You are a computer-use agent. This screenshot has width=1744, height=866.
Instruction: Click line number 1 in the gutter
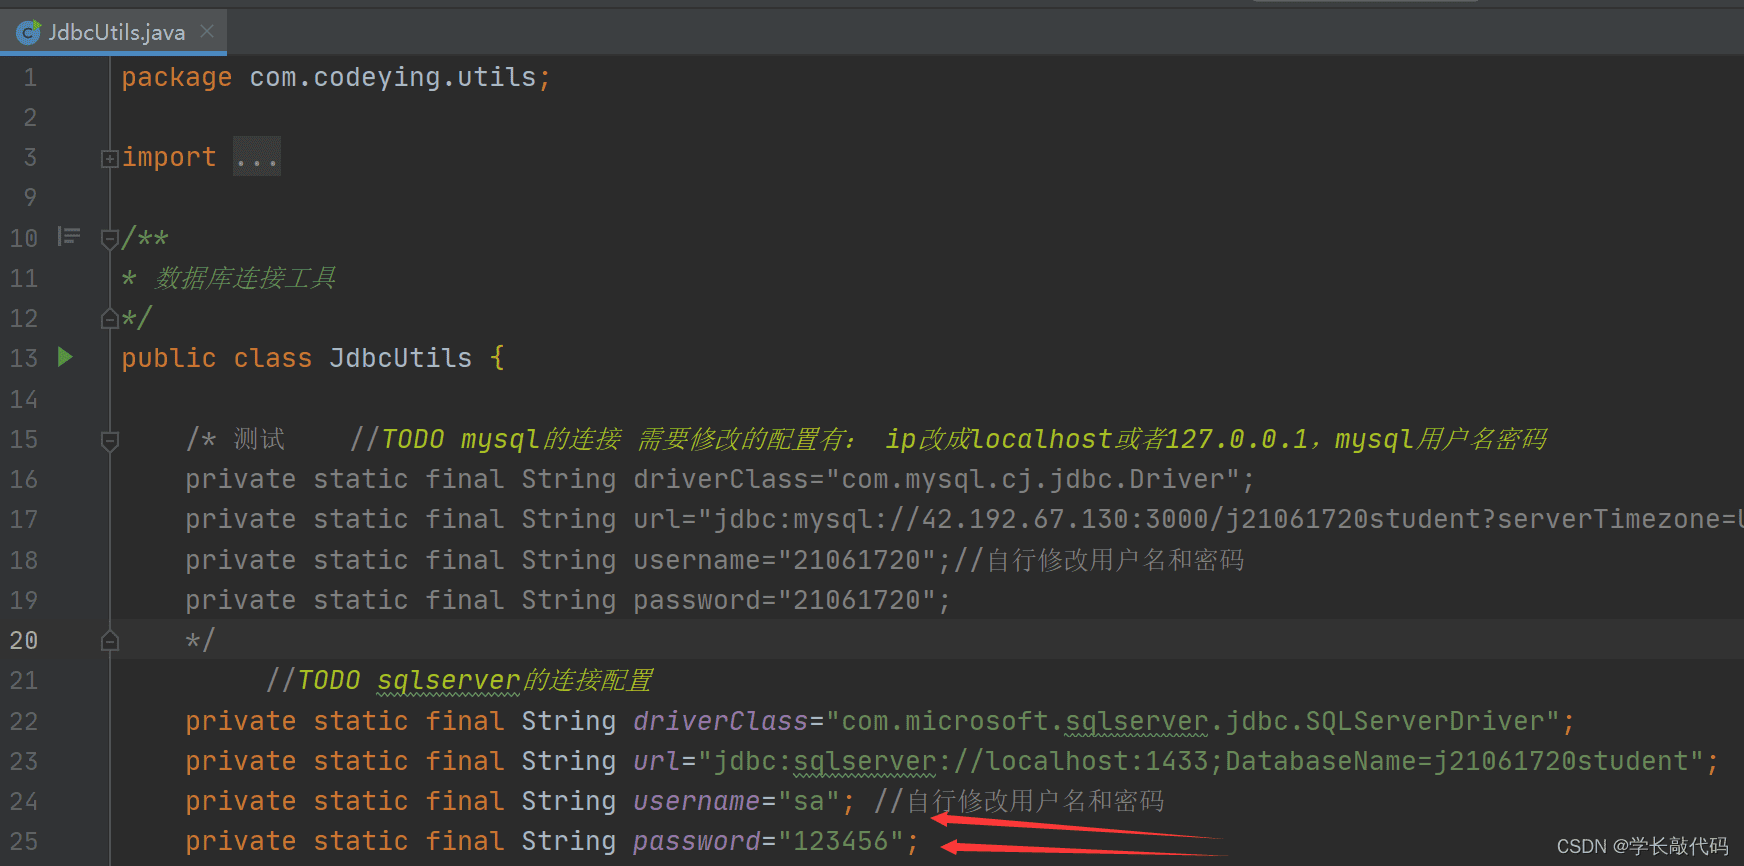pos(30,78)
